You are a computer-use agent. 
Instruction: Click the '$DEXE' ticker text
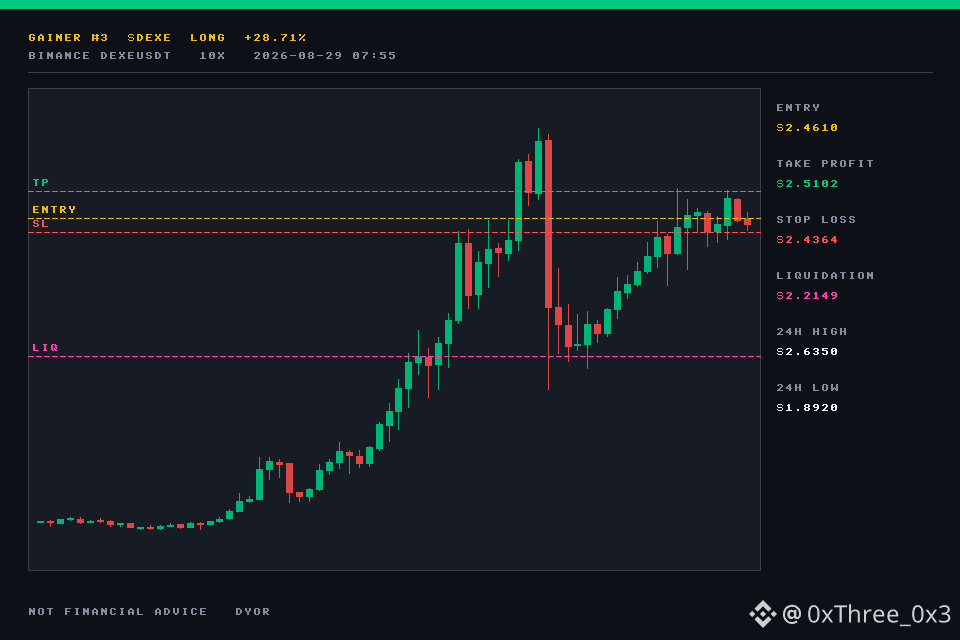[x=149, y=38]
